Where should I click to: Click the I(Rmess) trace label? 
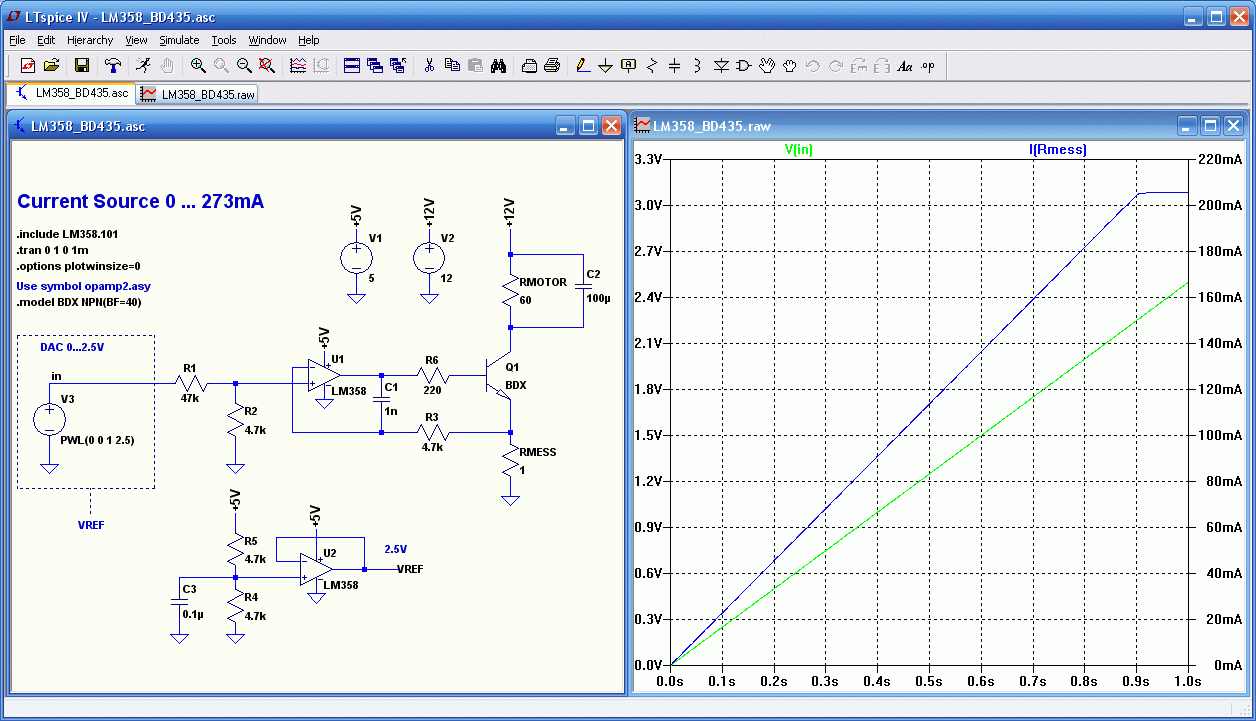pyautogui.click(x=1058, y=150)
